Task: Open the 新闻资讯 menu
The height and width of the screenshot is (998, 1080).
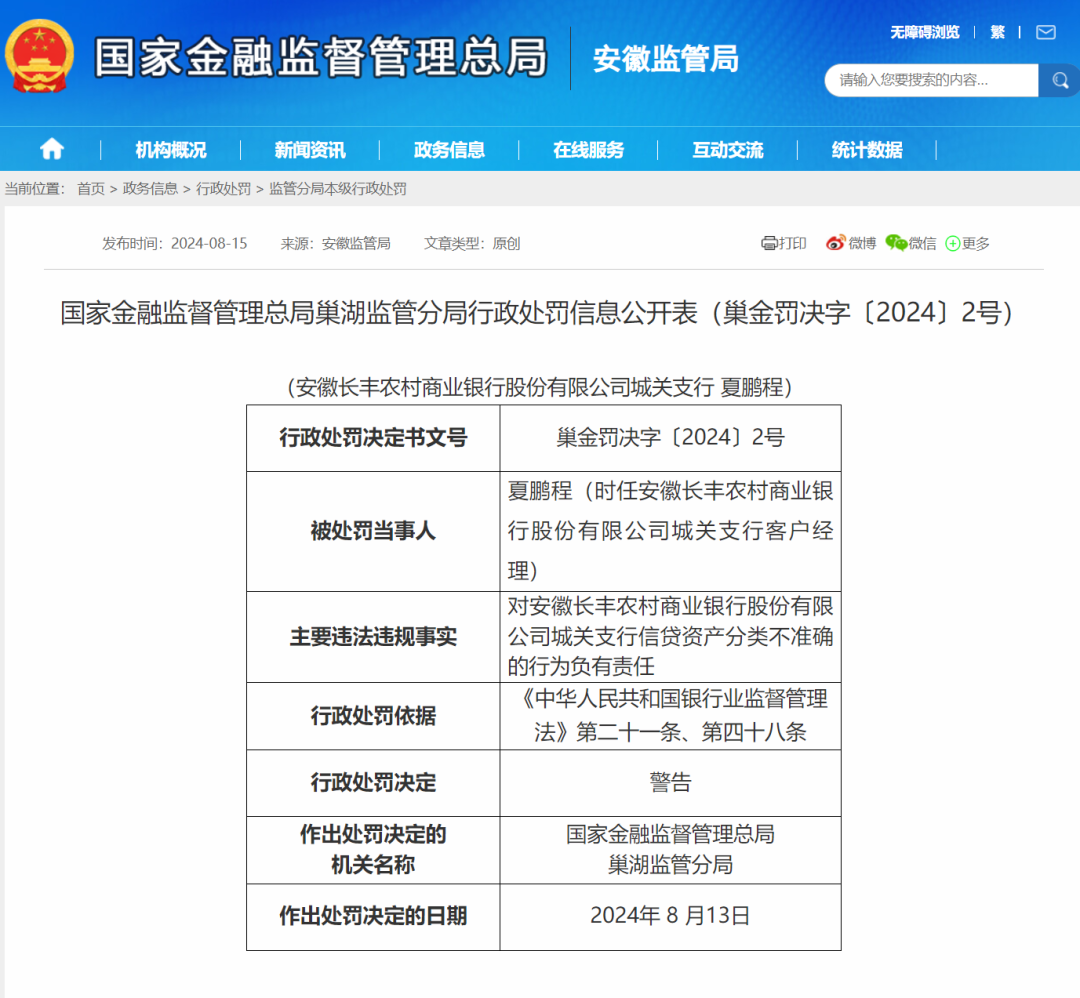Action: [x=310, y=149]
